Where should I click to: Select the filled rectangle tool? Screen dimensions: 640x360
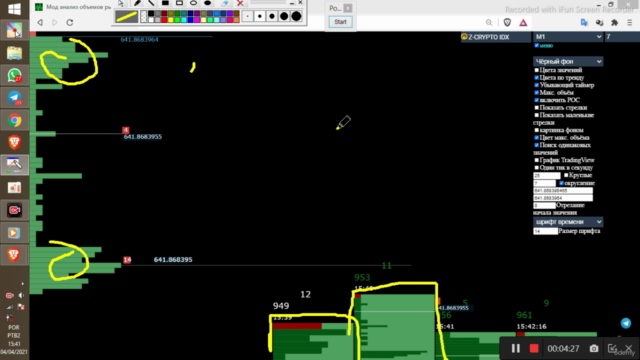click(165, 3)
